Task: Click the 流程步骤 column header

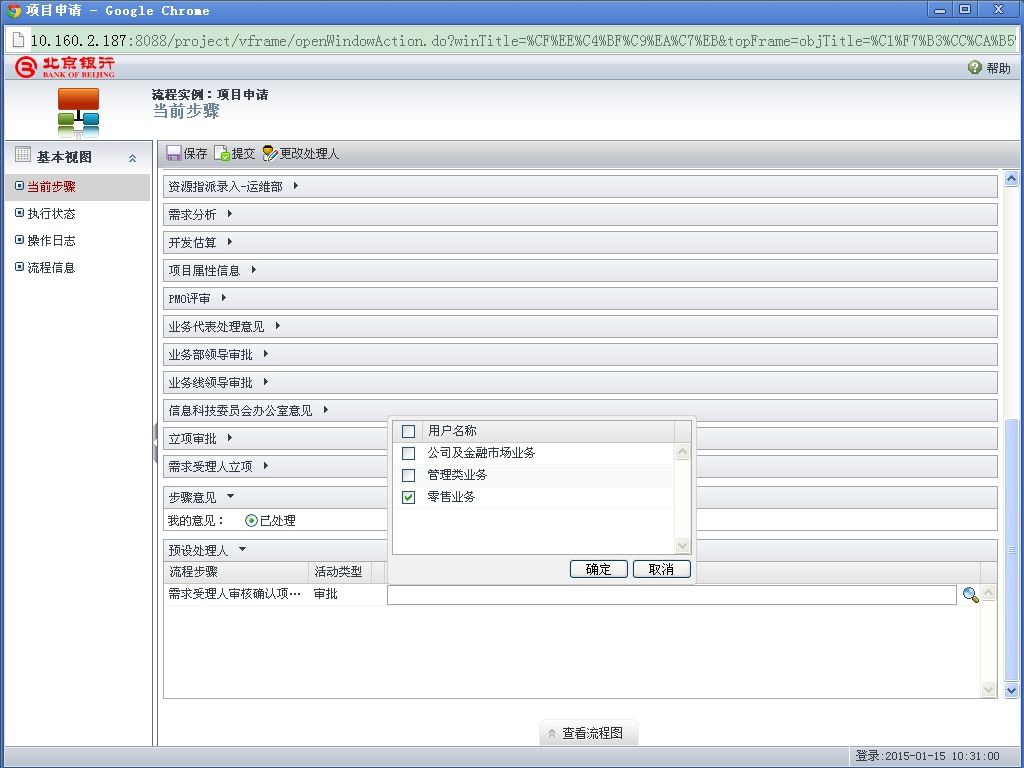Action: click(x=236, y=572)
